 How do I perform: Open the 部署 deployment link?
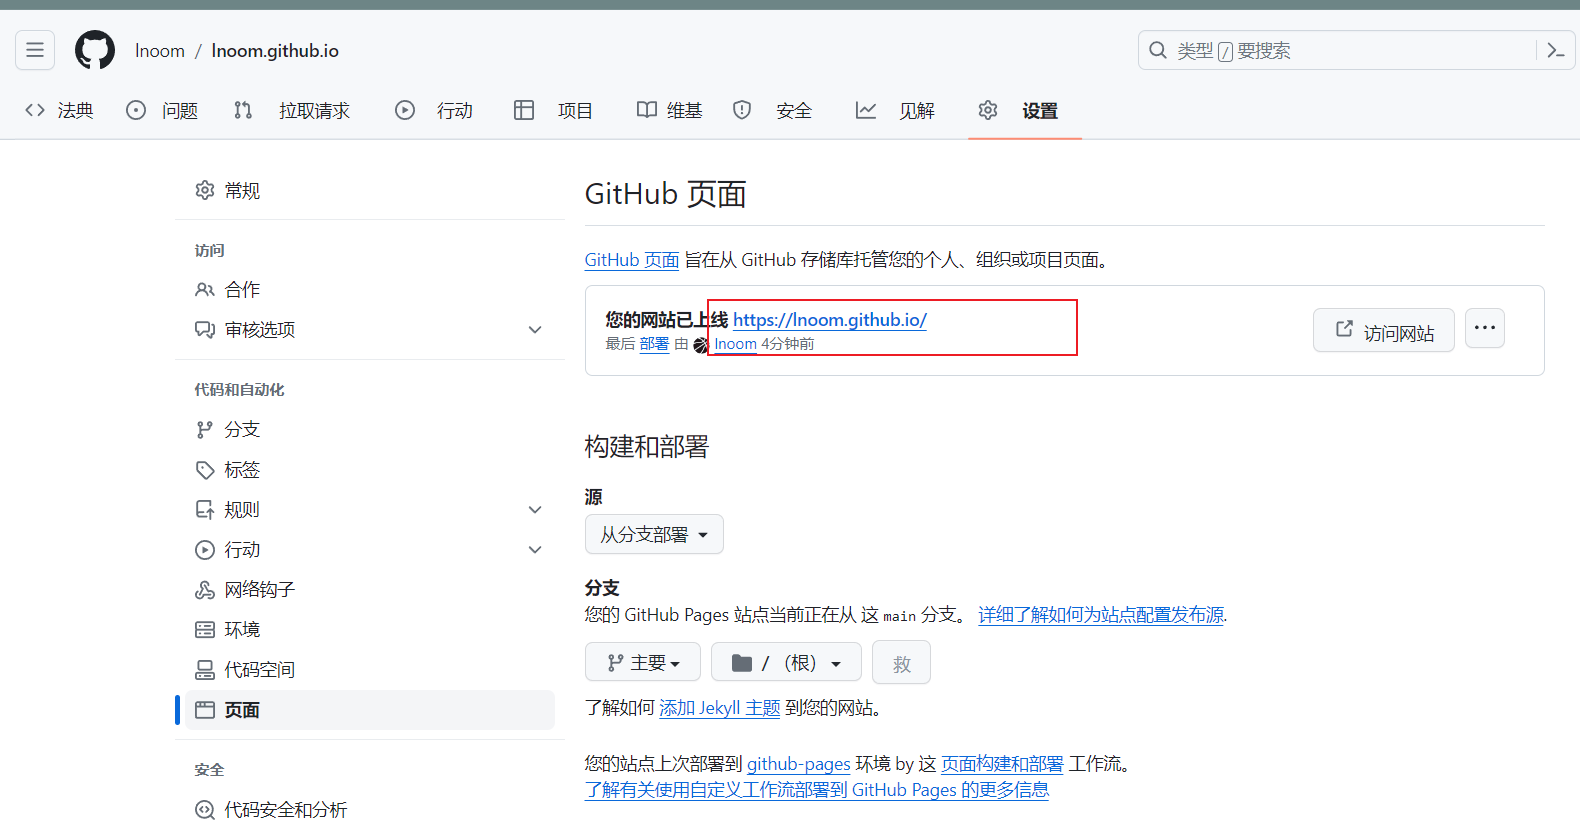tap(654, 344)
